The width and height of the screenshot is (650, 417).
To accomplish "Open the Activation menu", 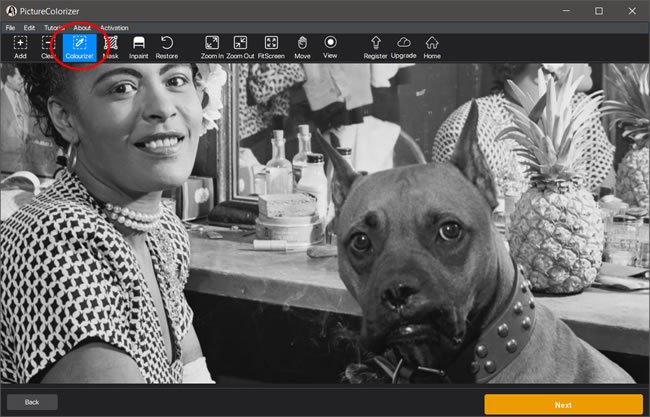I will point(114,28).
